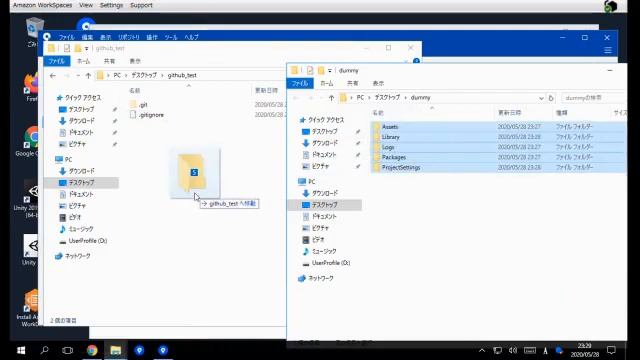The image size is (640, 360).
Task: Click taskbar clock showing 23:29
Action: [584, 351]
